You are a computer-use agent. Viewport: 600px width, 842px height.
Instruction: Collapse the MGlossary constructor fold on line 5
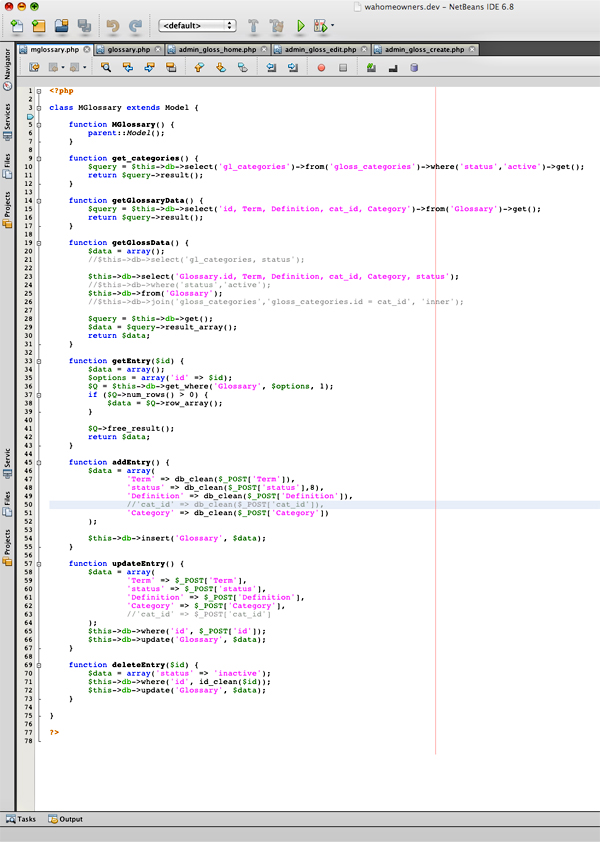point(39,125)
